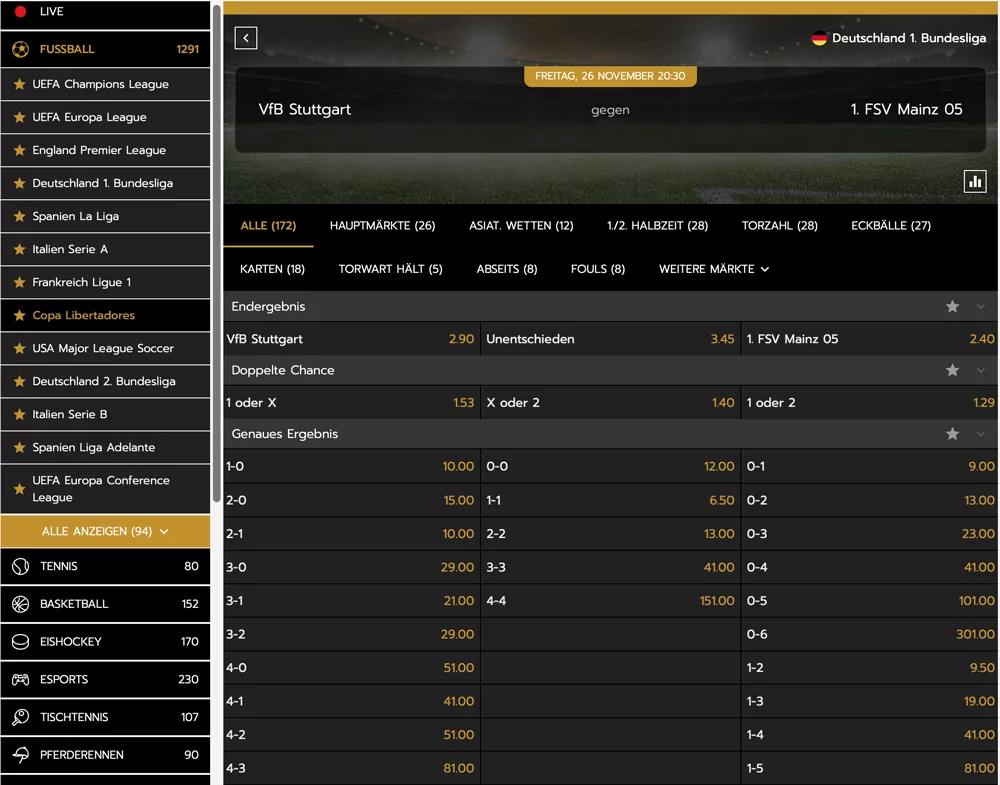
Task: Click star beside Spanien Liga Adelante
Action: pos(20,447)
